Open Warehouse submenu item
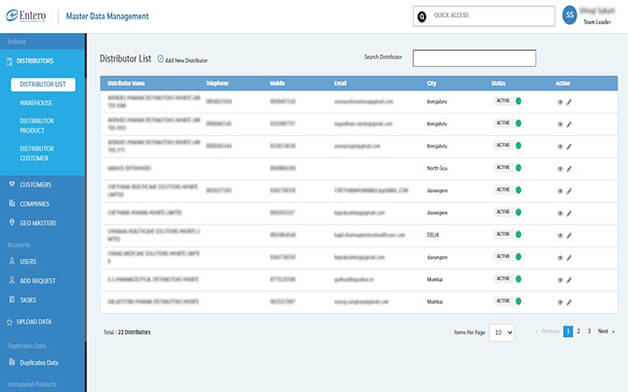Image resolution: width=628 pixels, height=392 pixels. tap(36, 103)
